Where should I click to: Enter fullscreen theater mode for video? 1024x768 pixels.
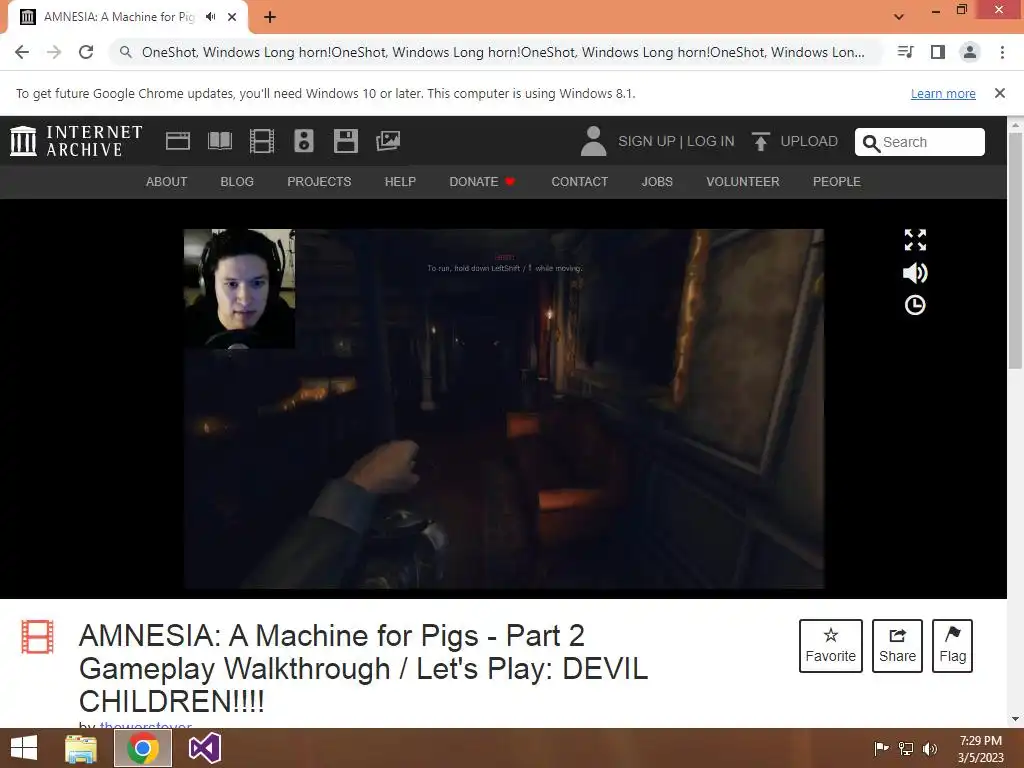pyautogui.click(x=915, y=240)
